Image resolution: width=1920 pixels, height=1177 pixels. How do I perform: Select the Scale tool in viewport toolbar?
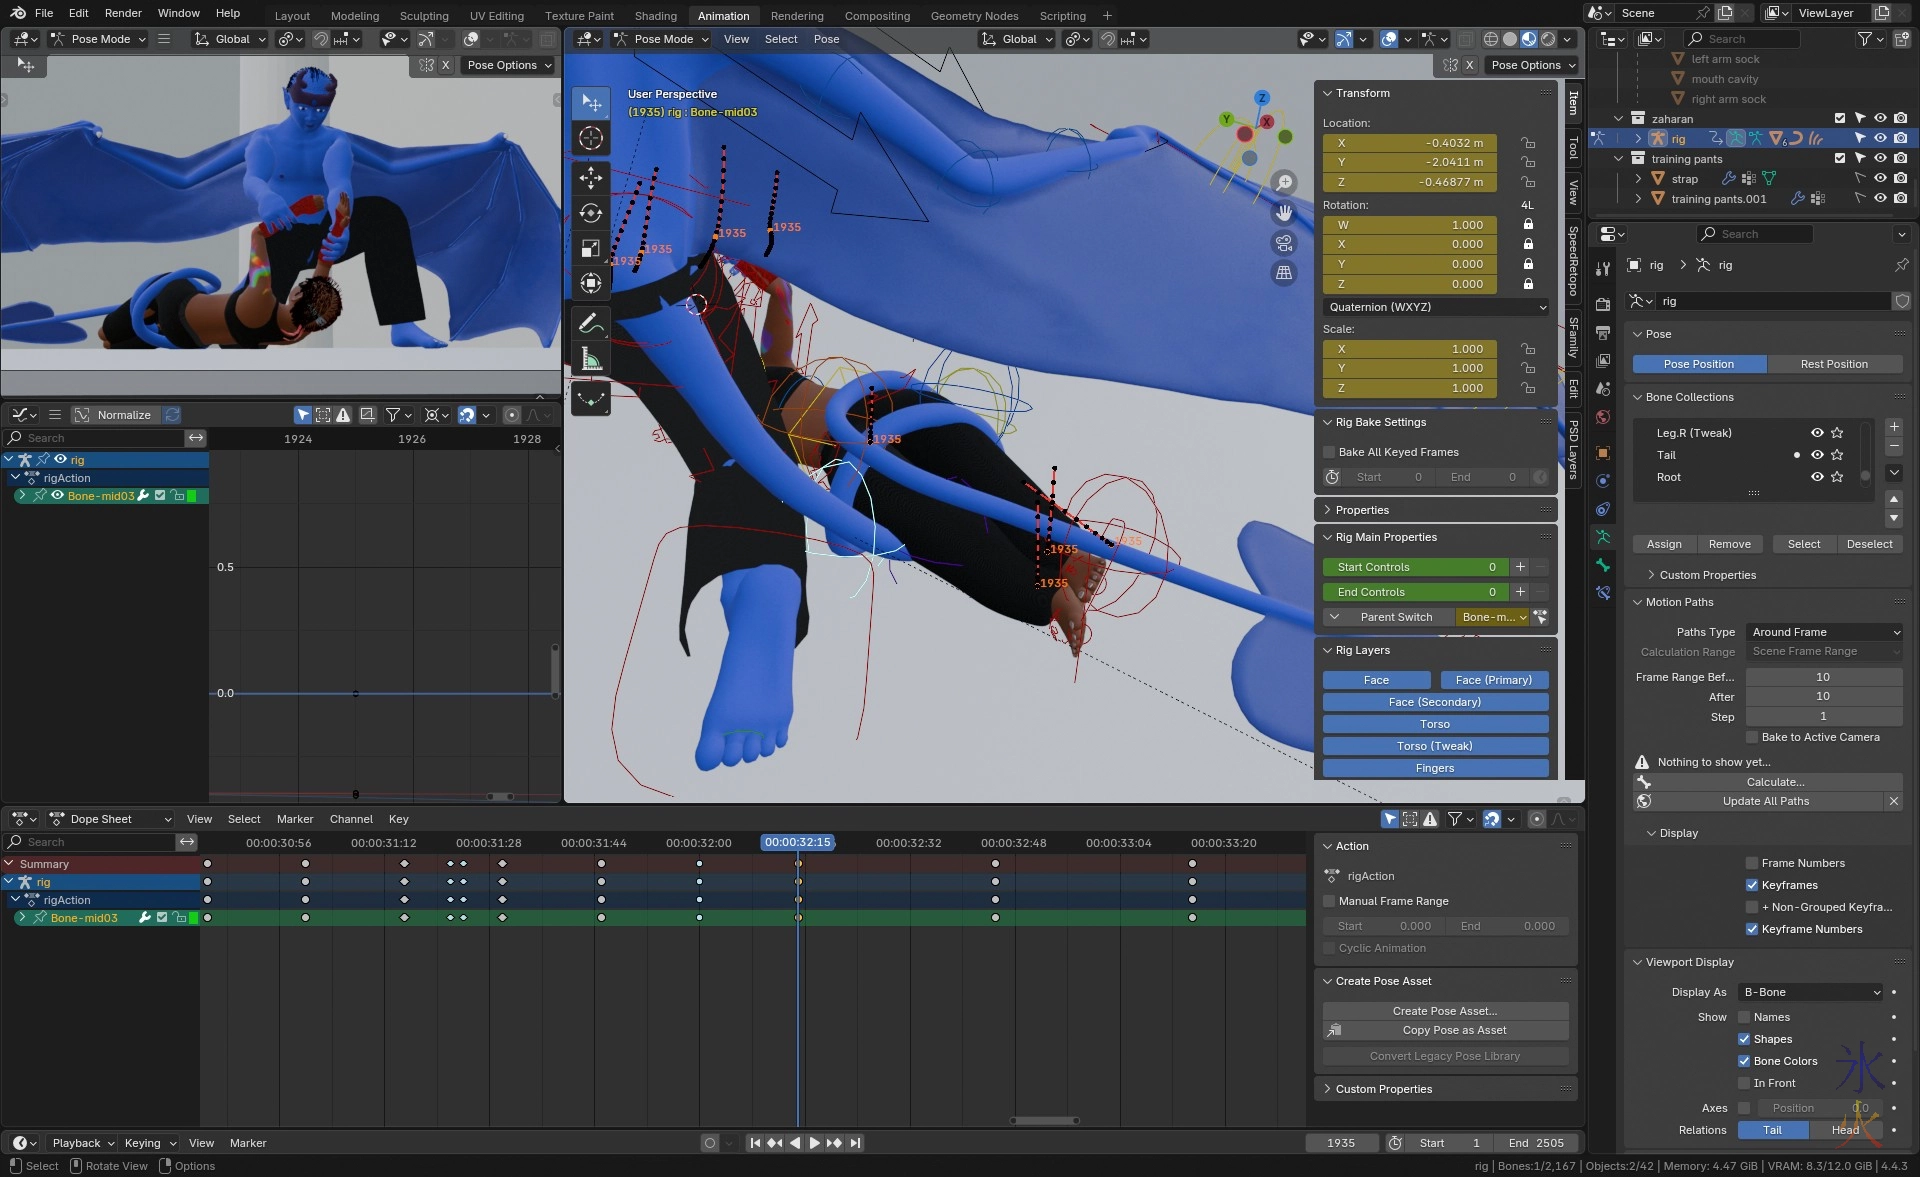point(591,248)
